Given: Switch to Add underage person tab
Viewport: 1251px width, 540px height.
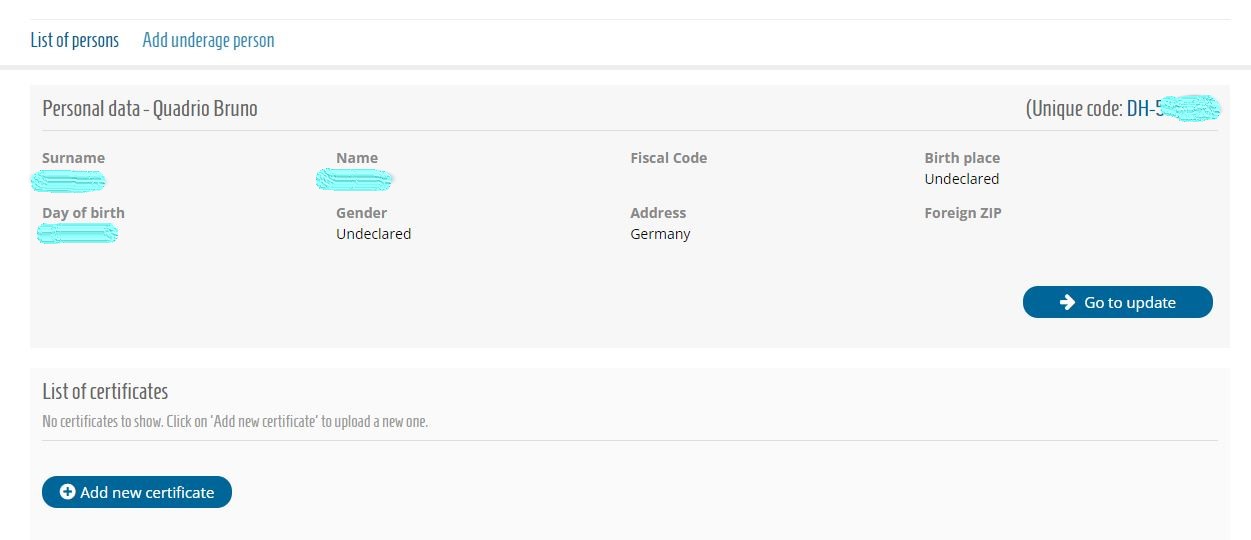Looking at the screenshot, I should click(x=208, y=41).
